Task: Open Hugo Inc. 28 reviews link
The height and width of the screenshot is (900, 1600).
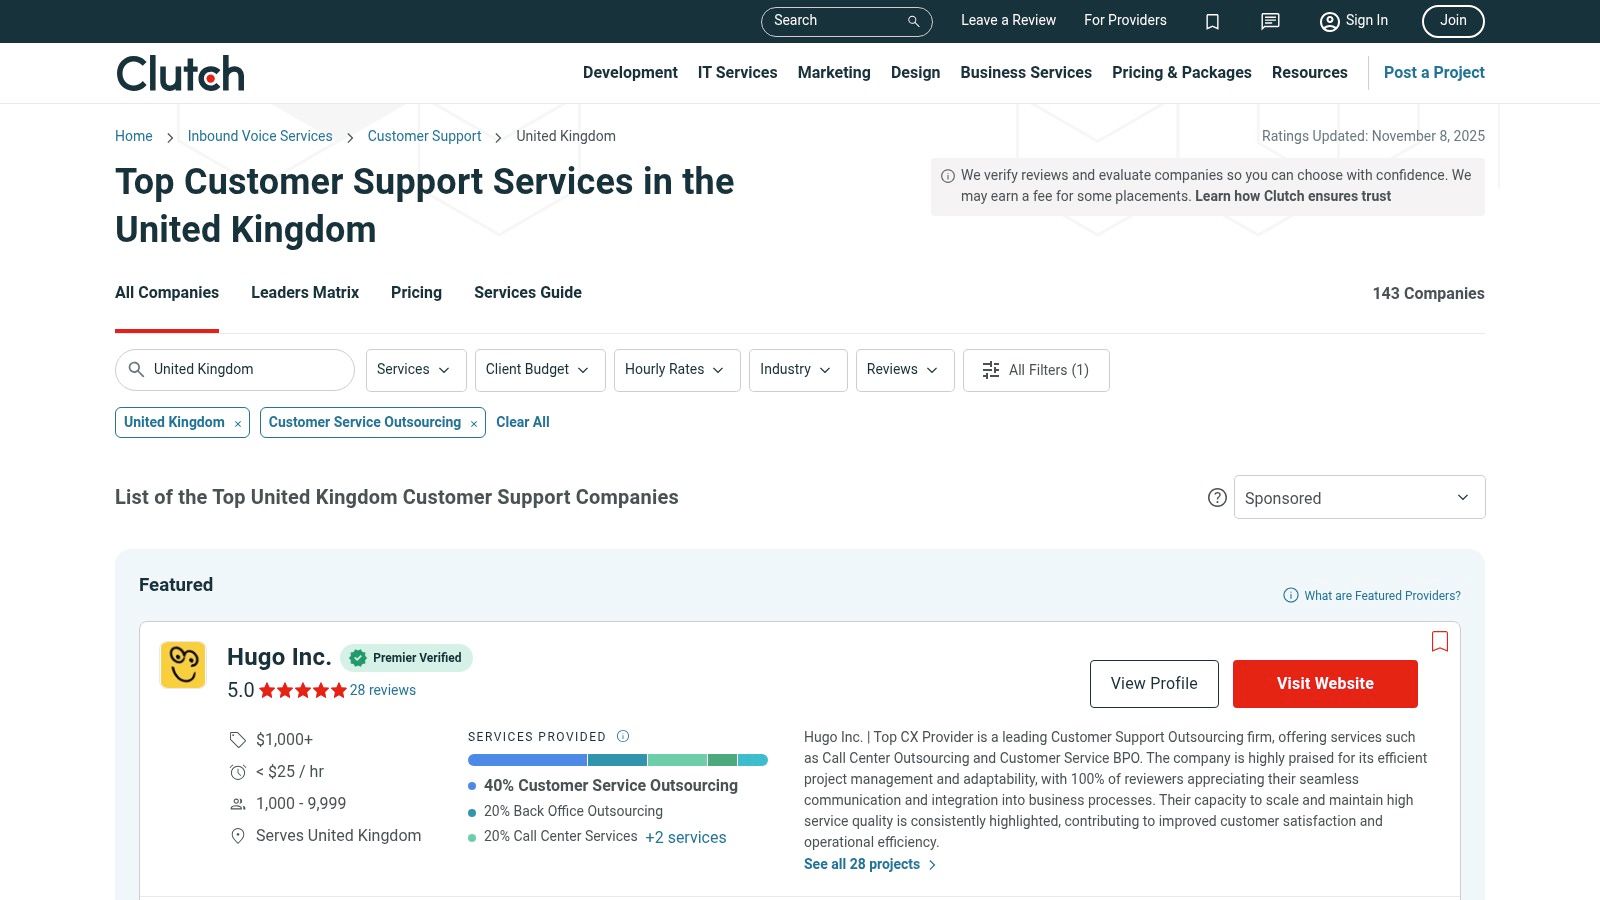Action: point(383,690)
